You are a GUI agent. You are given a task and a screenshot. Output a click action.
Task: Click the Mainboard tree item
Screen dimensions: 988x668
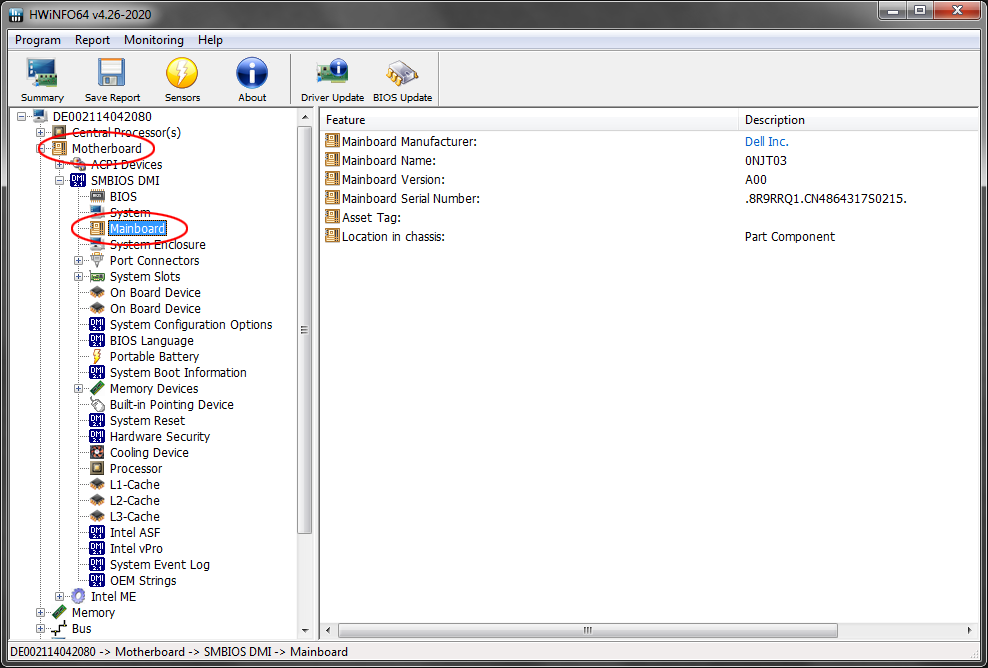pos(137,229)
